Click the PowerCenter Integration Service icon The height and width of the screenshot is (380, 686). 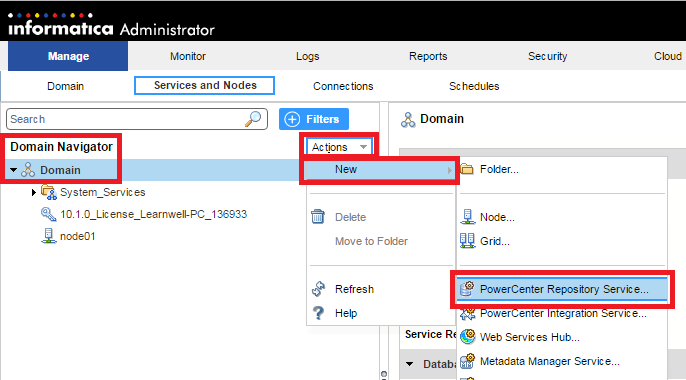[467, 314]
